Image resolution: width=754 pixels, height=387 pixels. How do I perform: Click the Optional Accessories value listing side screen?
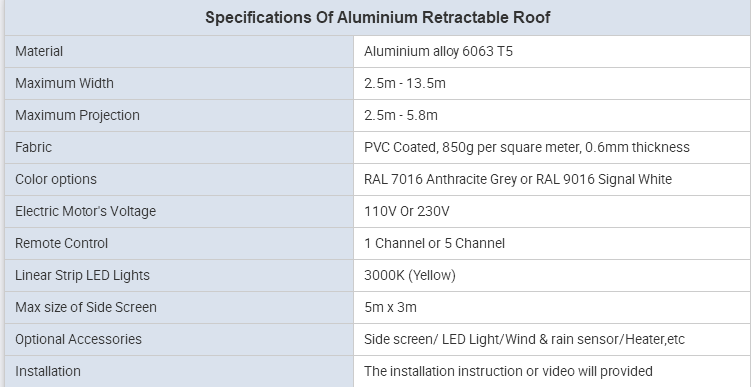coord(524,339)
